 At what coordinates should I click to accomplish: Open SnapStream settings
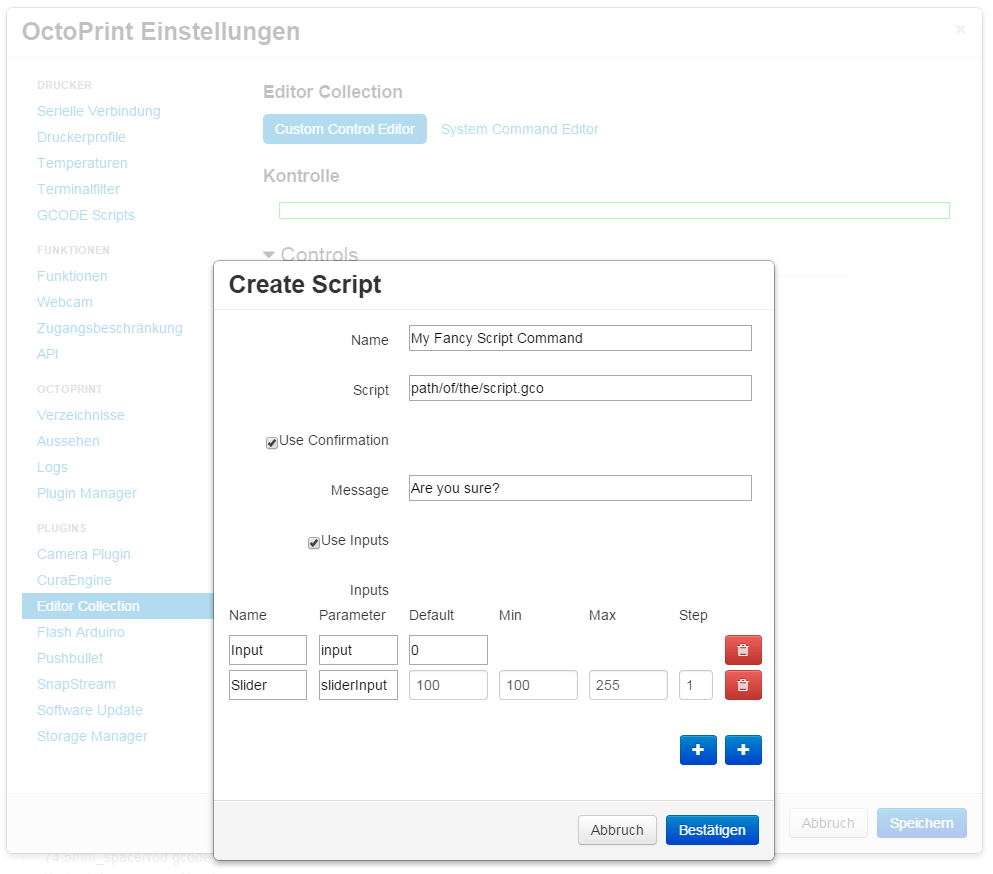76,684
